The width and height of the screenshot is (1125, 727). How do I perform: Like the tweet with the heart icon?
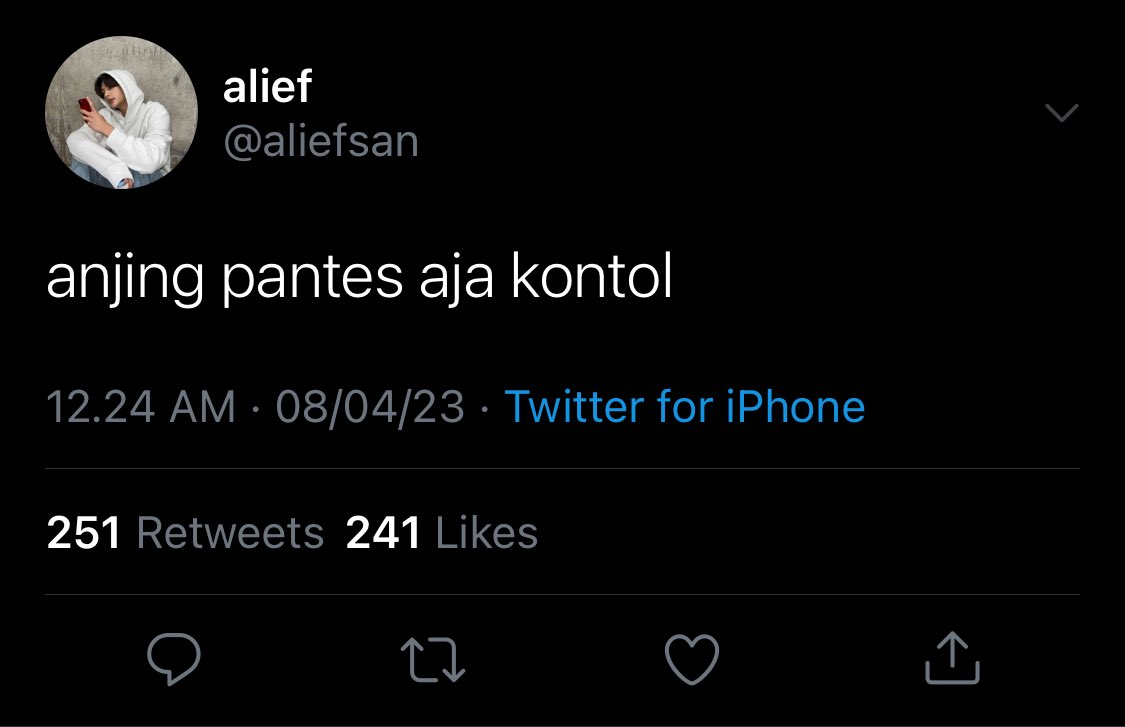point(692,659)
